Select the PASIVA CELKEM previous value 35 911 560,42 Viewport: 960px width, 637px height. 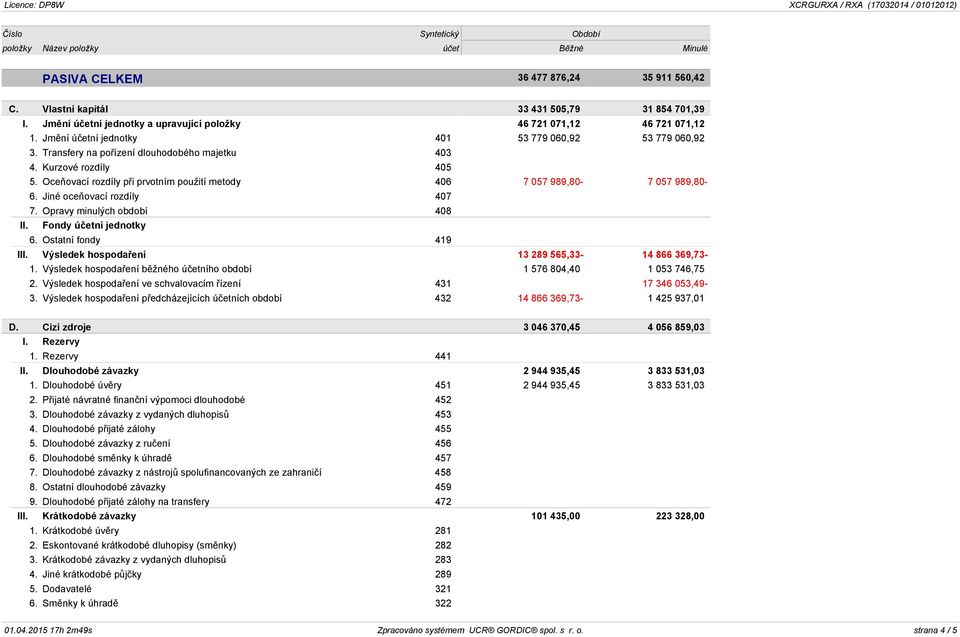(673, 78)
